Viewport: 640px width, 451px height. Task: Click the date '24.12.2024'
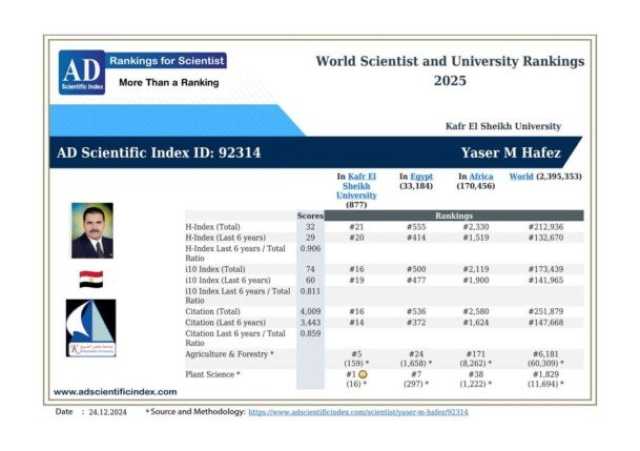[x=108, y=412]
